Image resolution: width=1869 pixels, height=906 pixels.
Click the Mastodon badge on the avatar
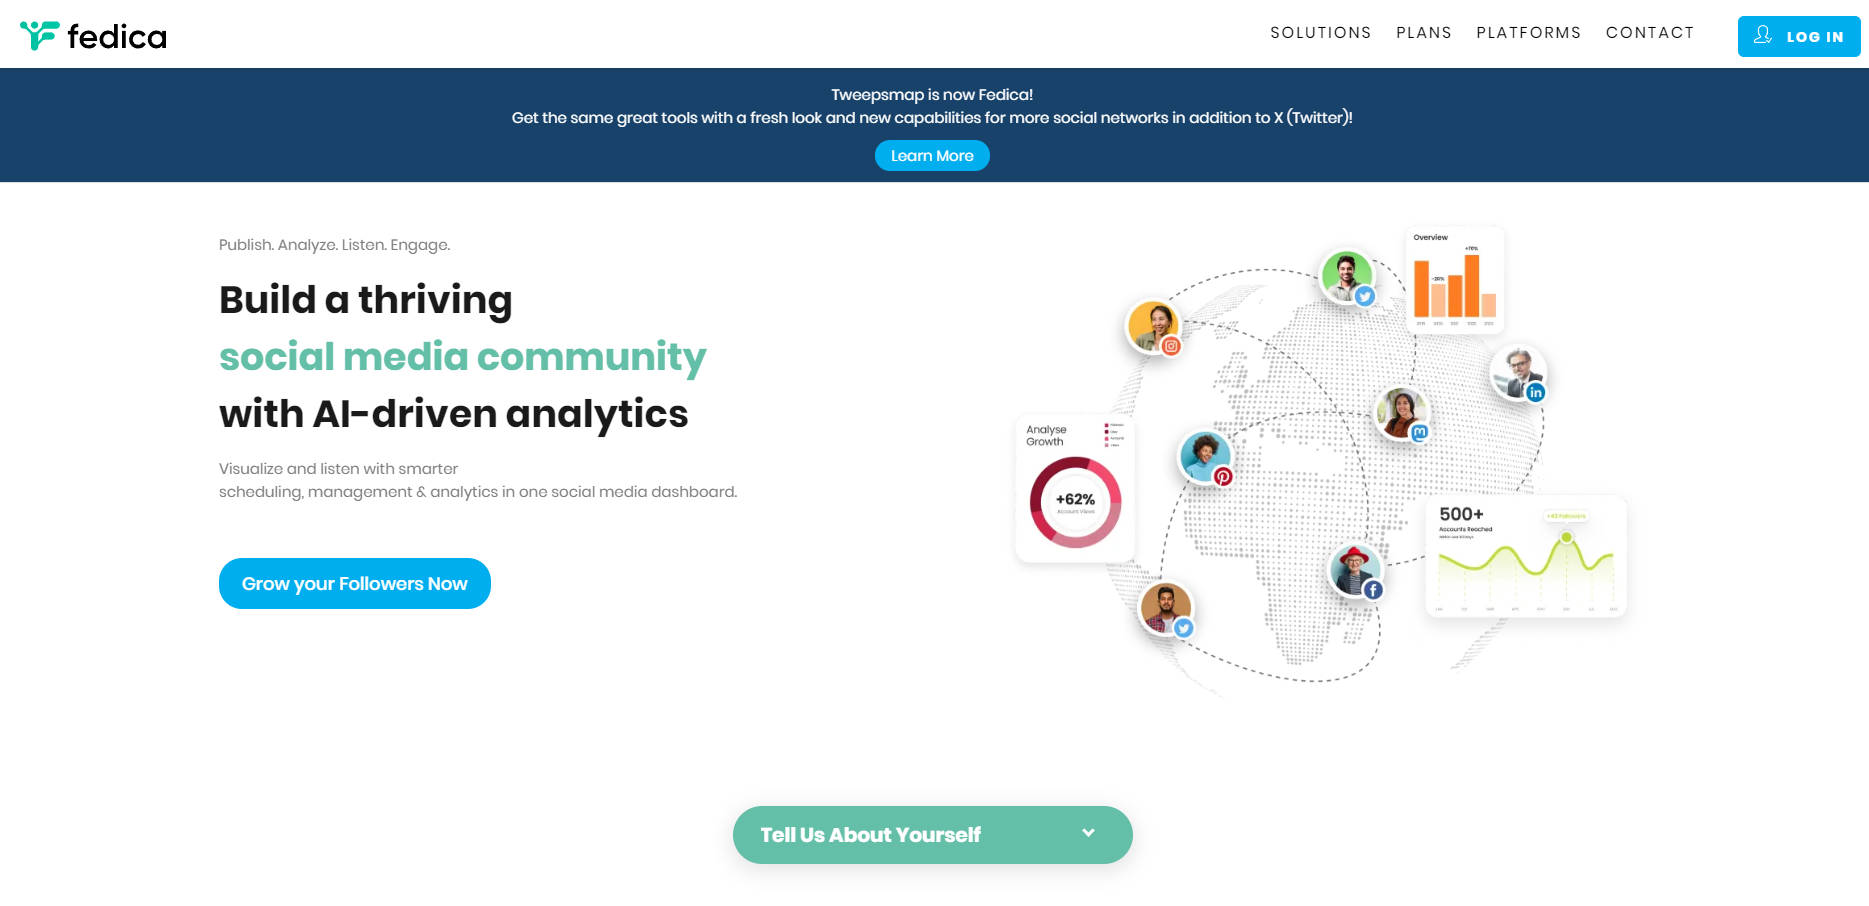[x=1419, y=432]
